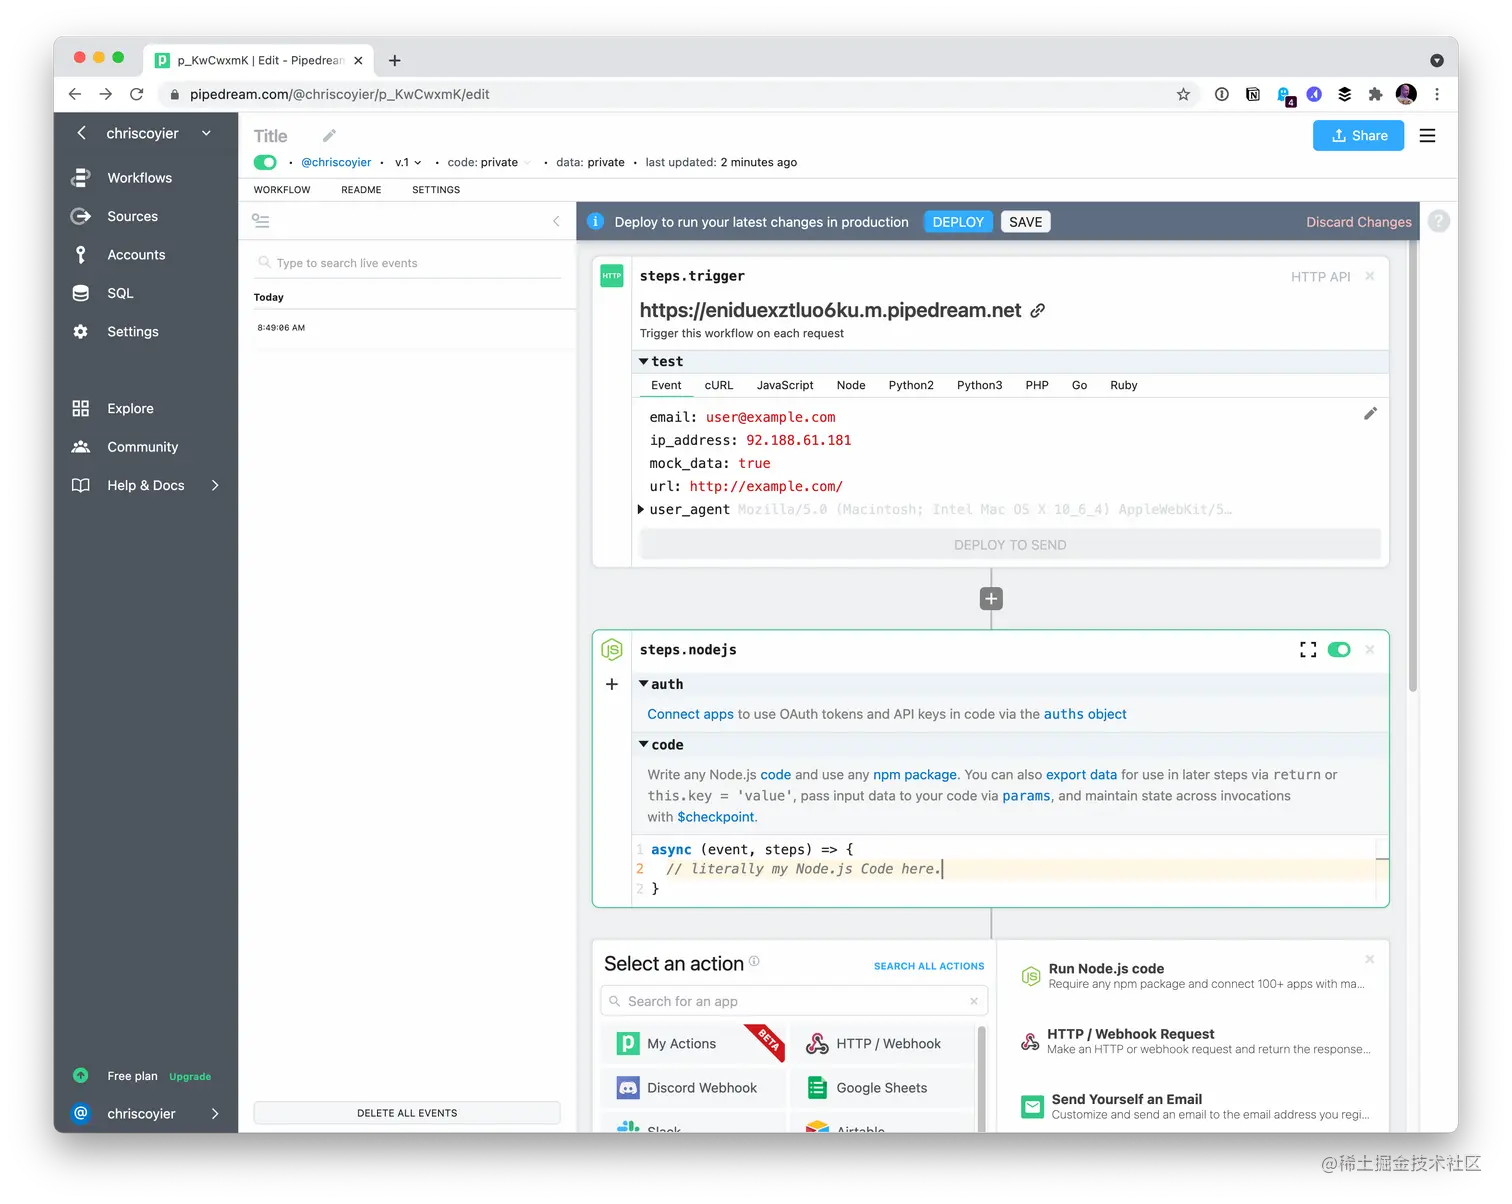The width and height of the screenshot is (1512, 1204).
Task: Click the event list filter icon
Action: [x=261, y=221]
